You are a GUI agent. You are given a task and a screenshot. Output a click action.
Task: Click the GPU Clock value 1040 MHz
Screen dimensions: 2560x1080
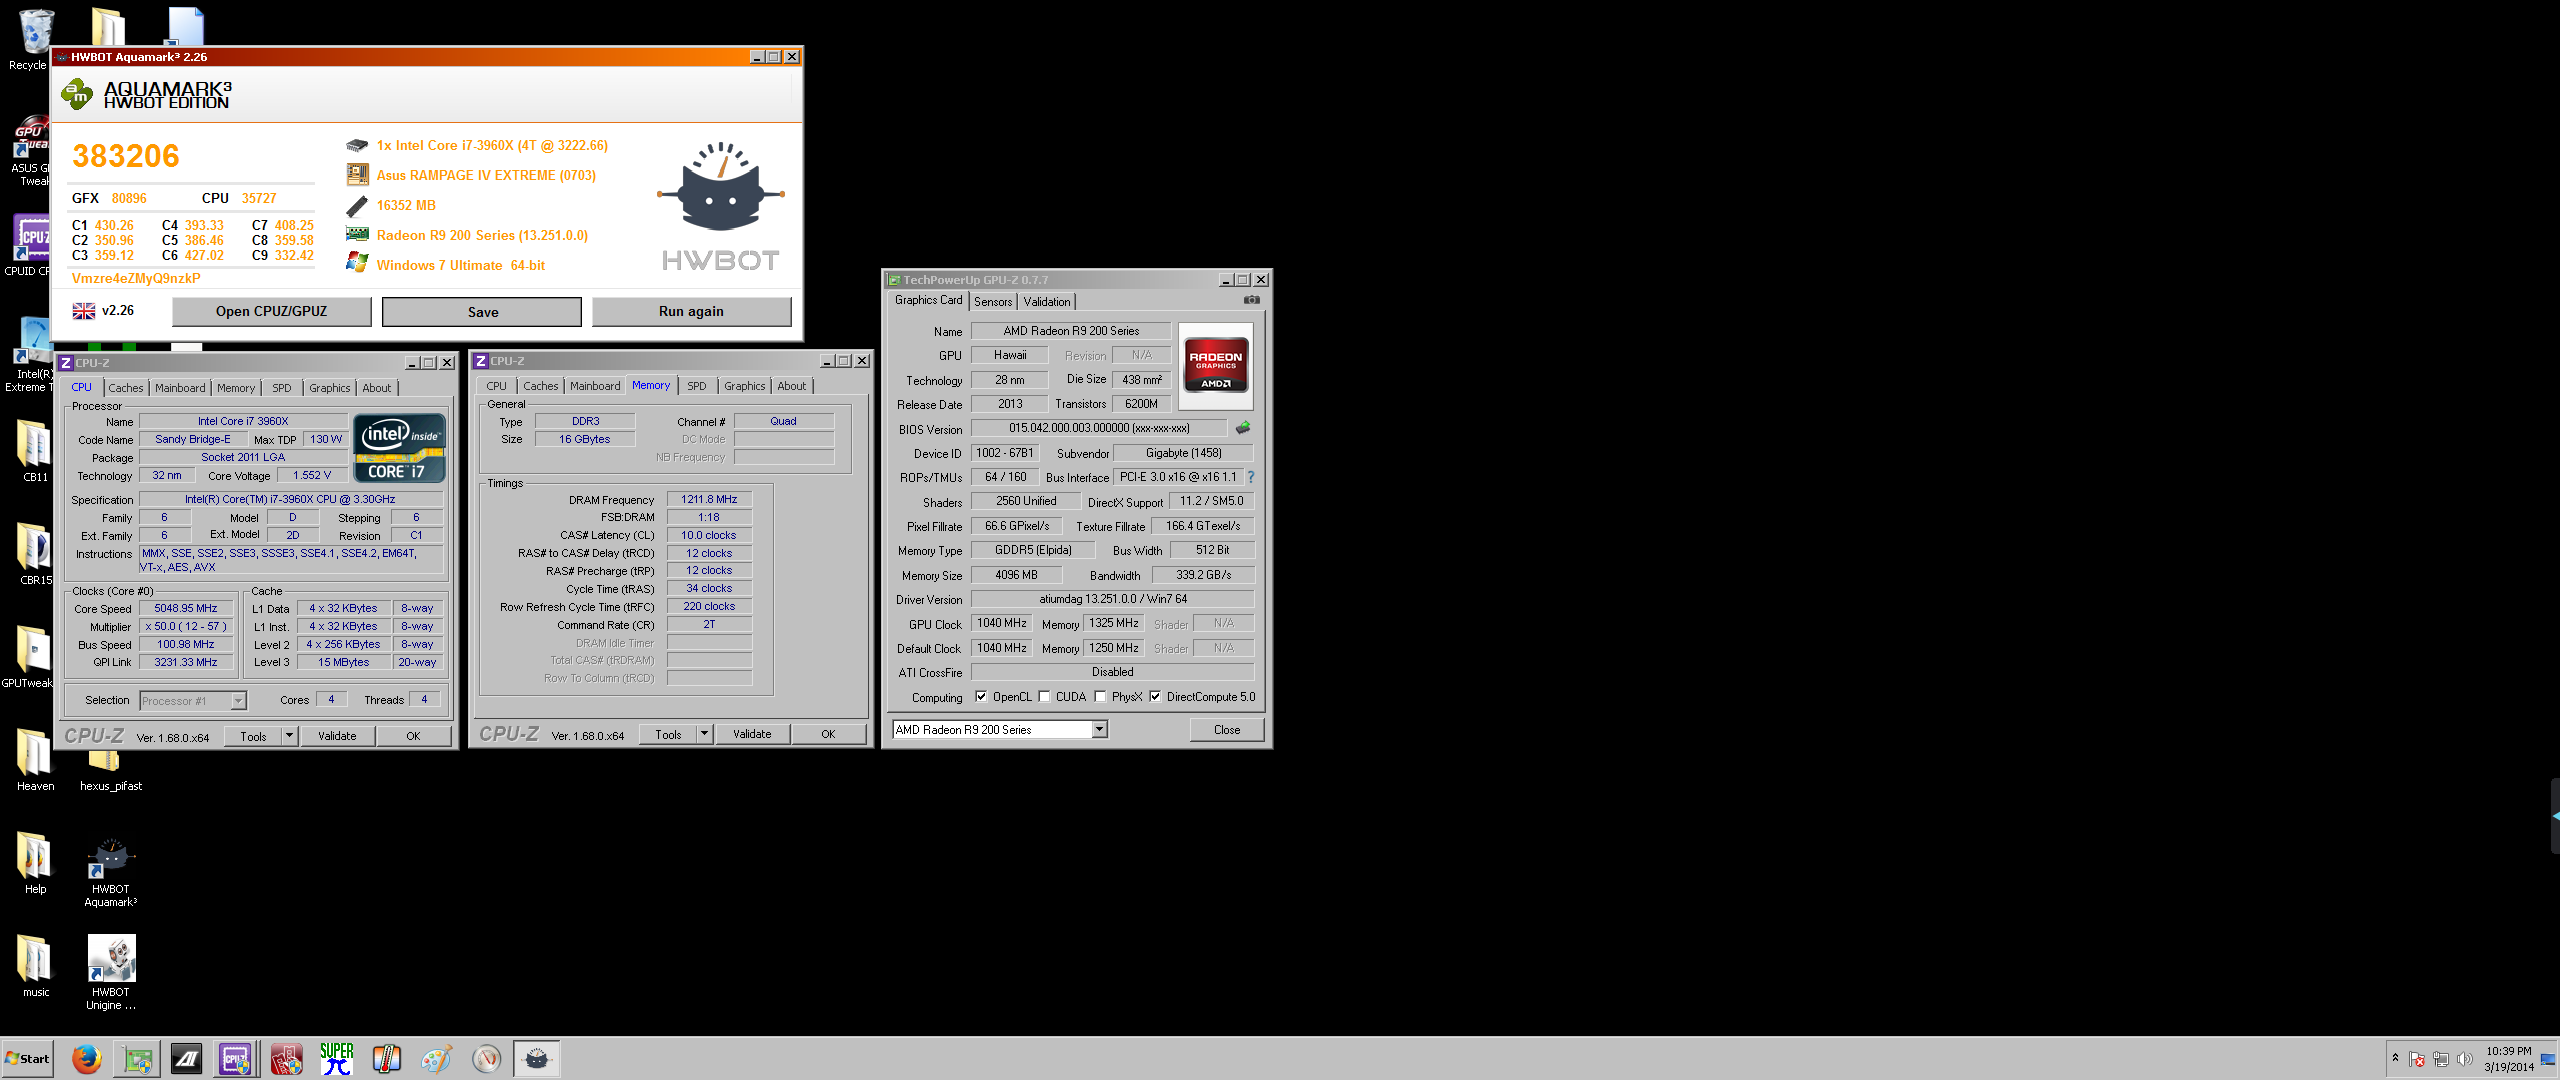pos(1002,623)
